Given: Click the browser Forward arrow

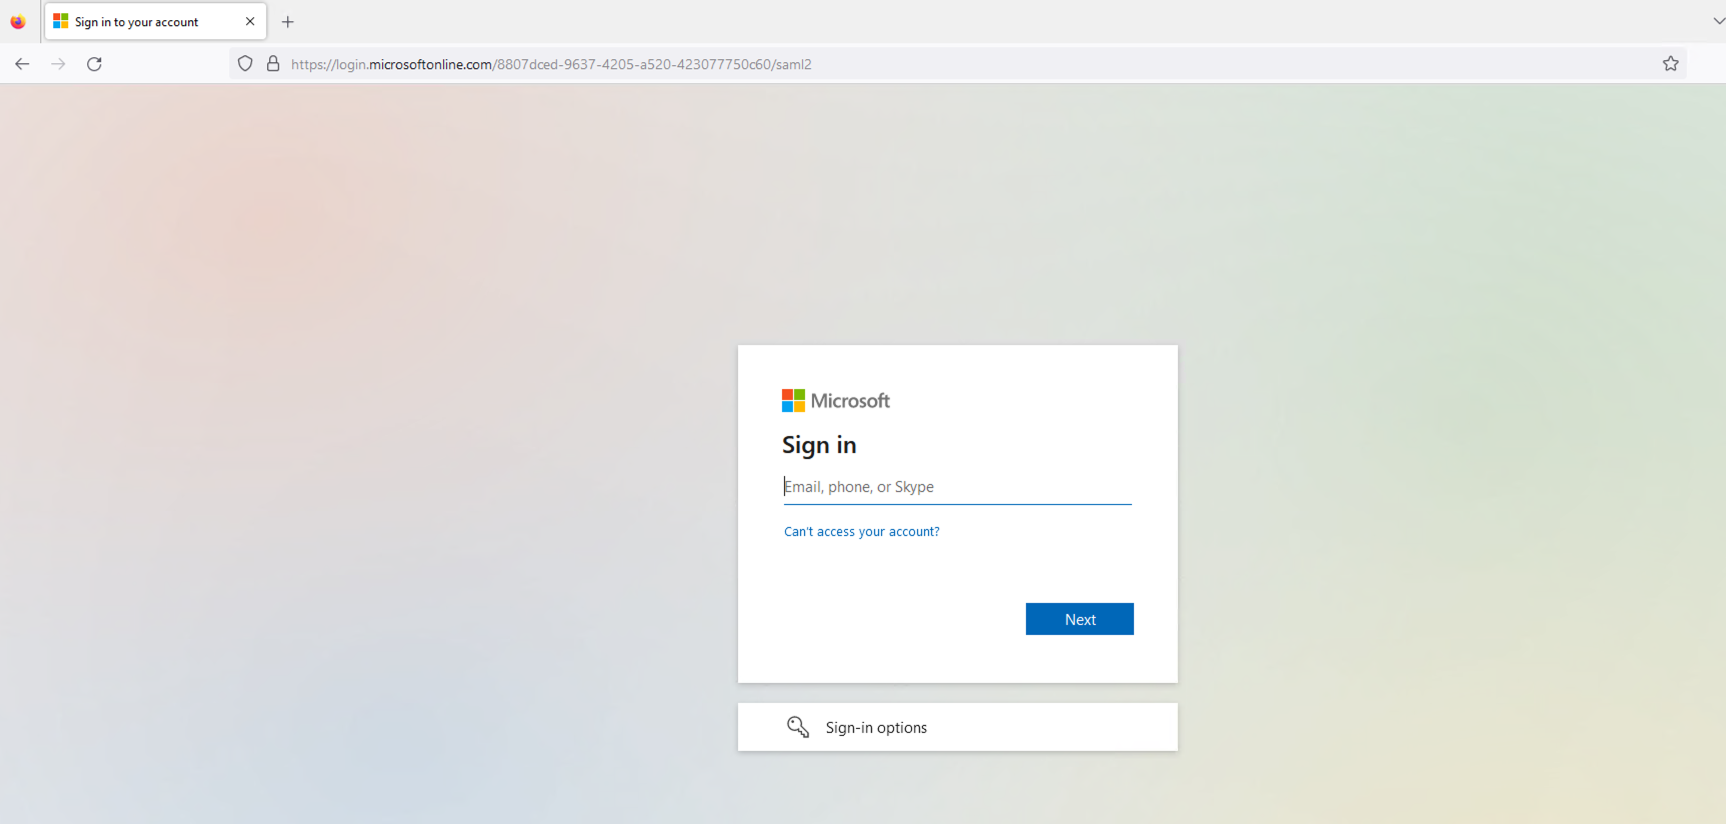Looking at the screenshot, I should click(x=58, y=64).
